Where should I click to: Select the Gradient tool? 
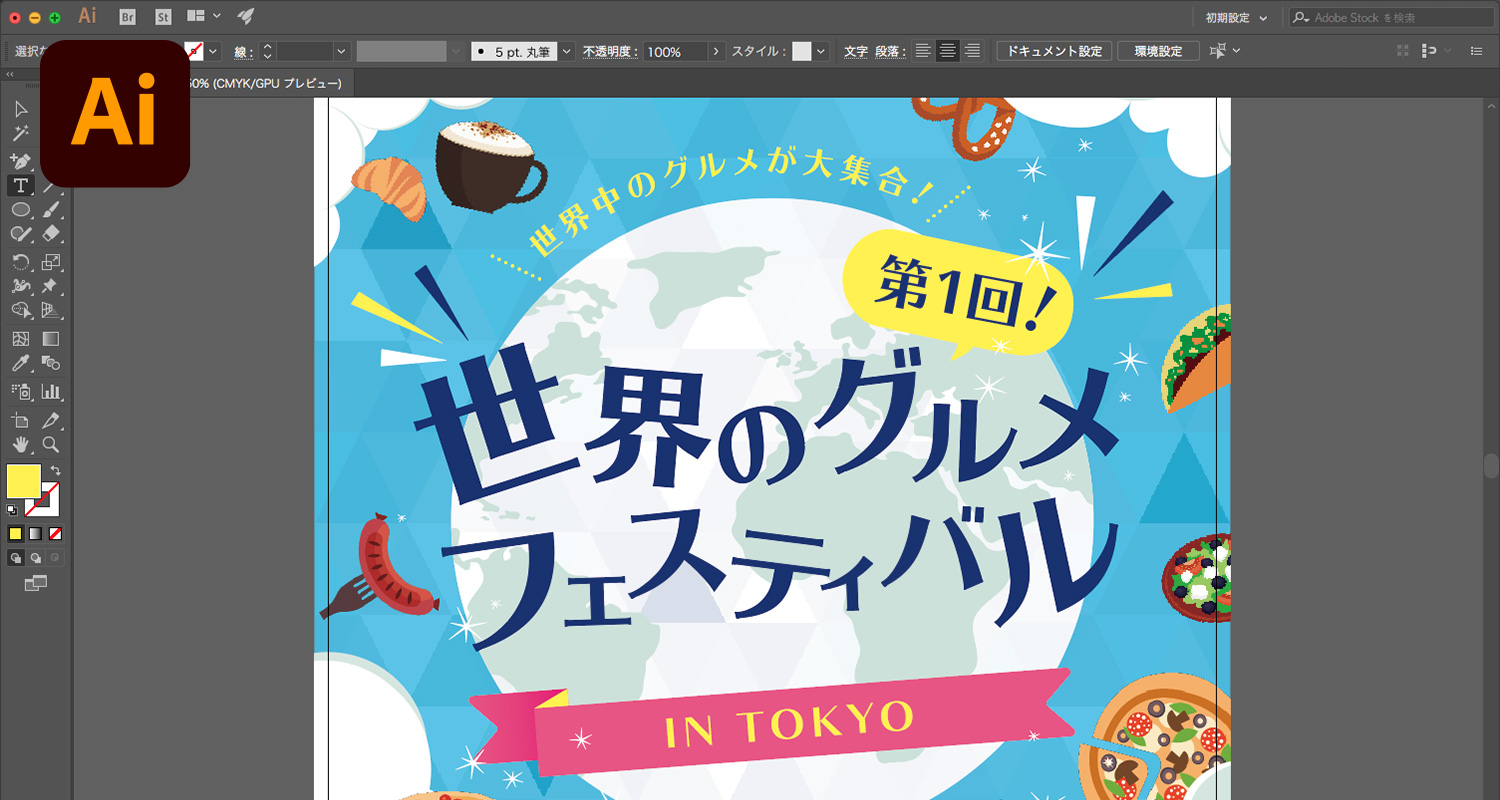[52, 340]
